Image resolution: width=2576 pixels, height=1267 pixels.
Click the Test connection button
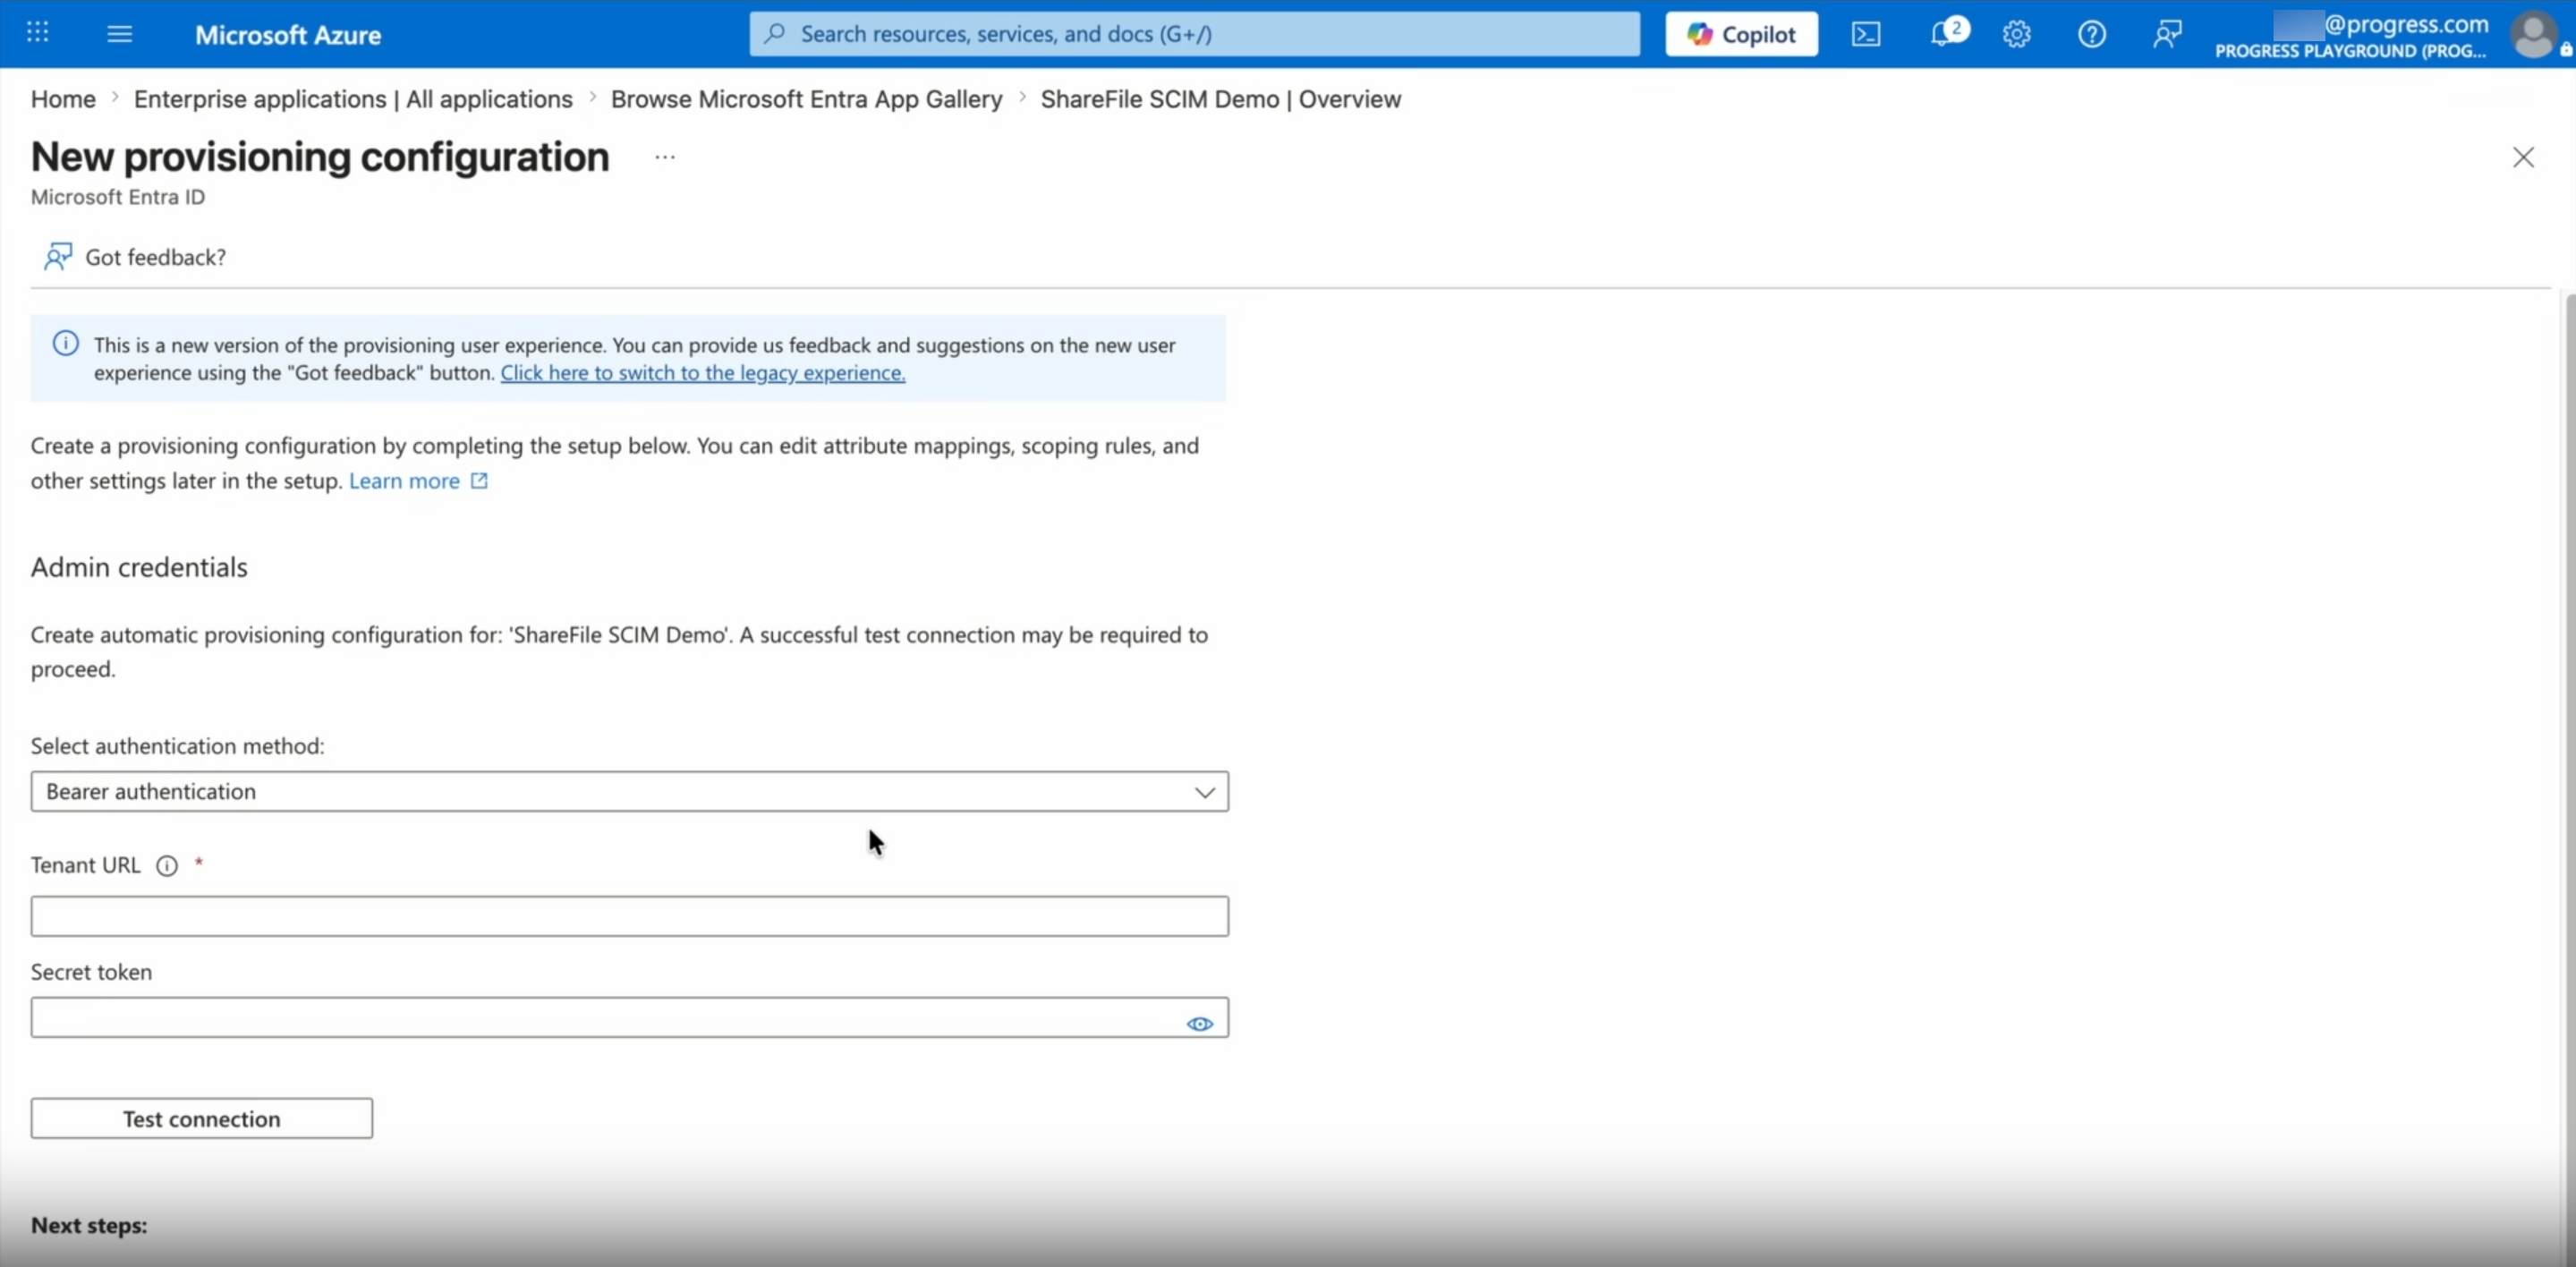pyautogui.click(x=202, y=1118)
